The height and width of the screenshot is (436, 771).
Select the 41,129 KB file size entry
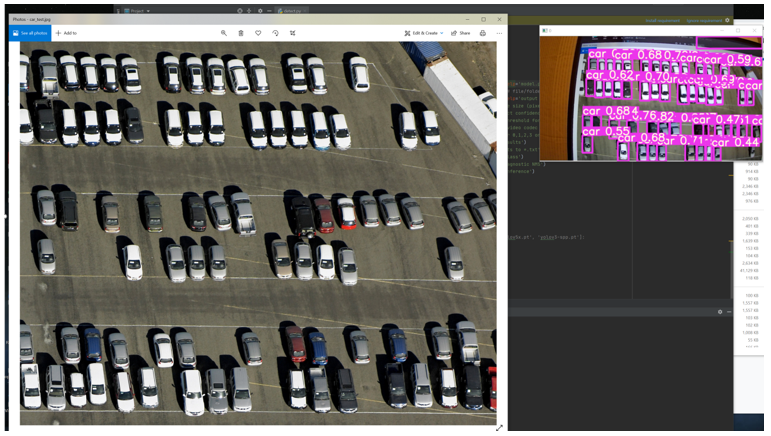point(749,270)
